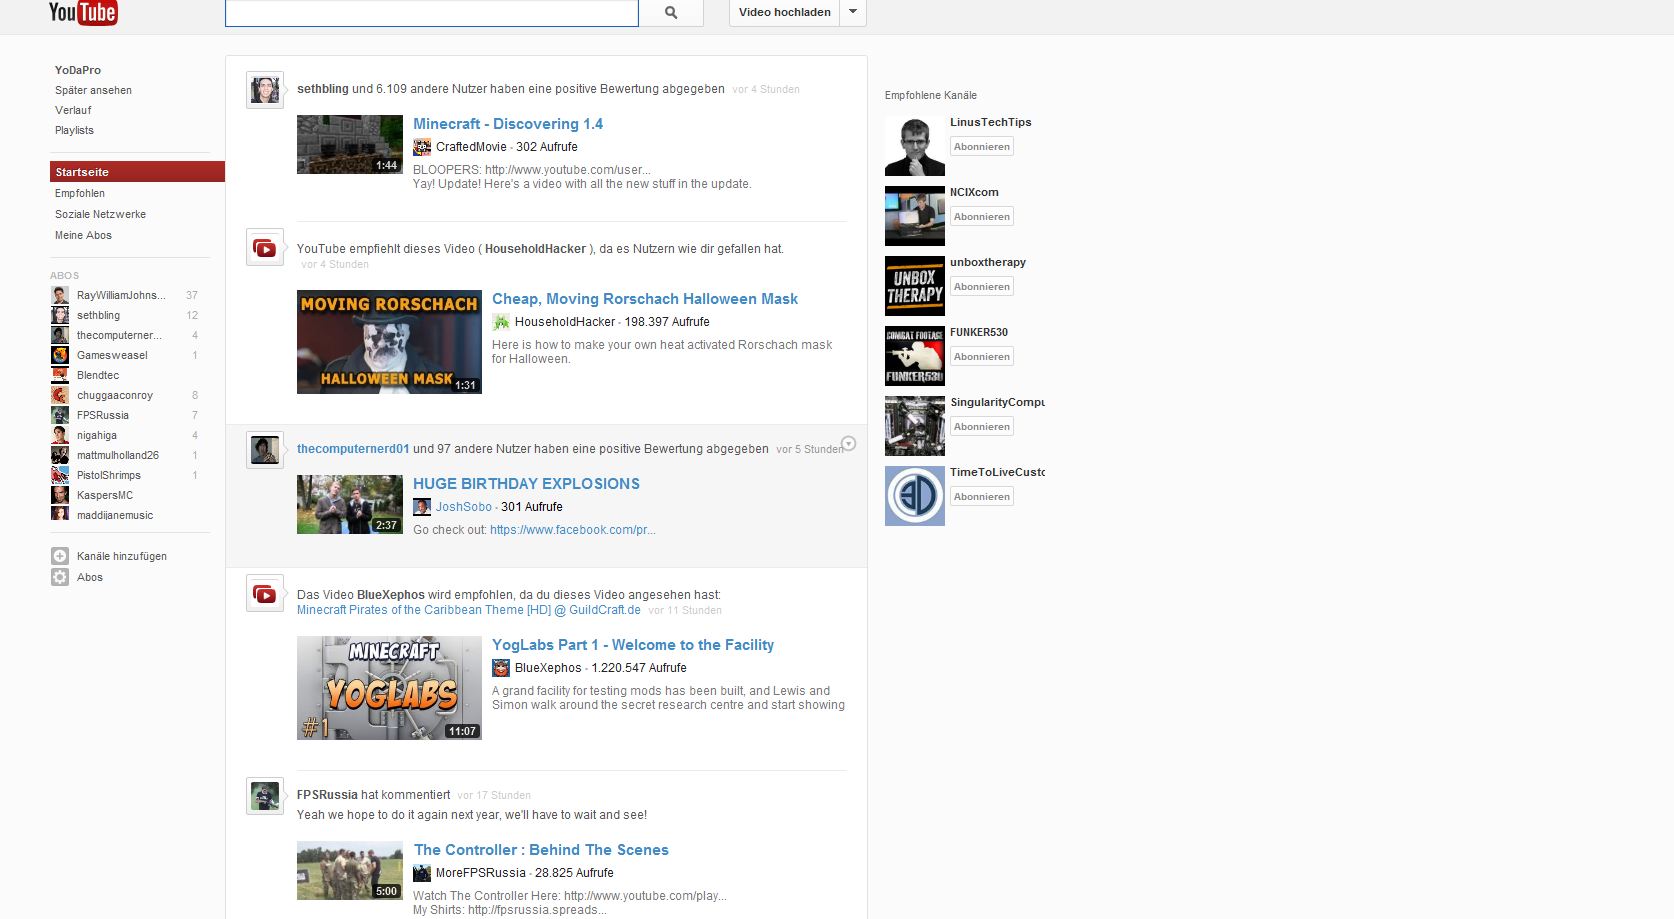The height and width of the screenshot is (919, 1674).
Task: Open Später ansehen in the sidebar
Action: 93,90
